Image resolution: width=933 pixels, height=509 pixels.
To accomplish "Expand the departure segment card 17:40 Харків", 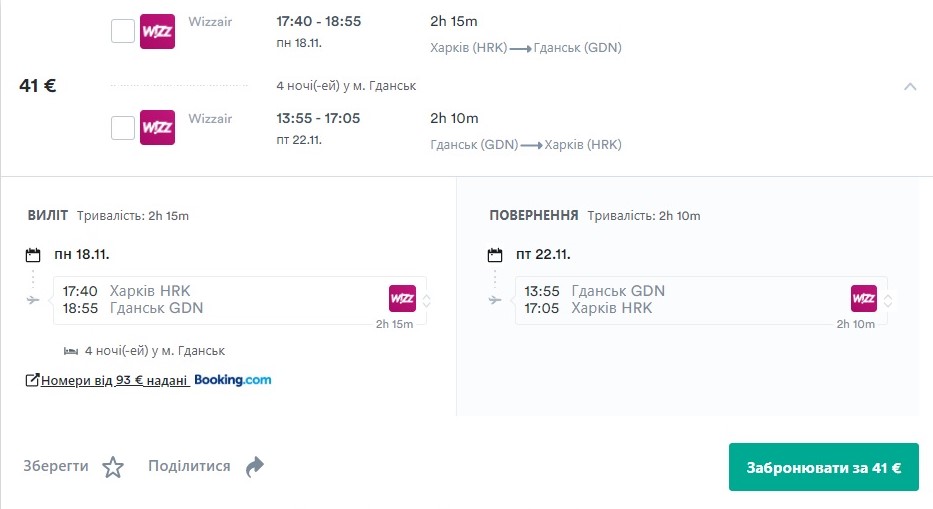I will 427,300.
